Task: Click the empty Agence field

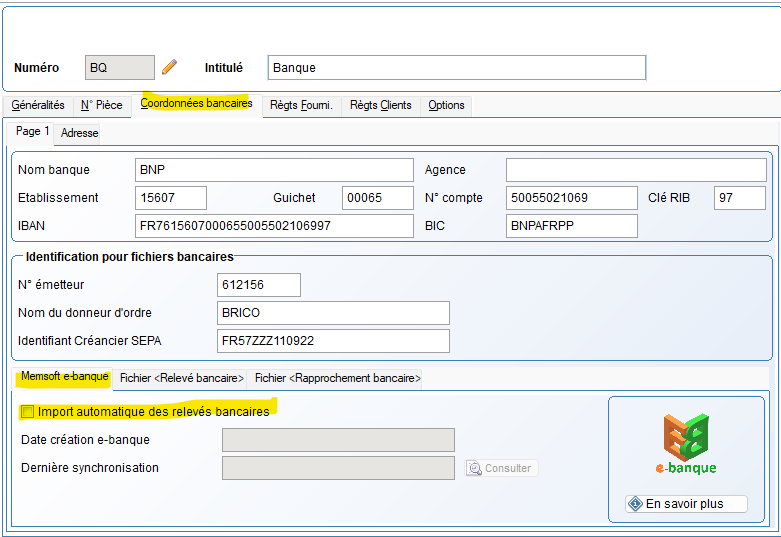Action: point(636,170)
